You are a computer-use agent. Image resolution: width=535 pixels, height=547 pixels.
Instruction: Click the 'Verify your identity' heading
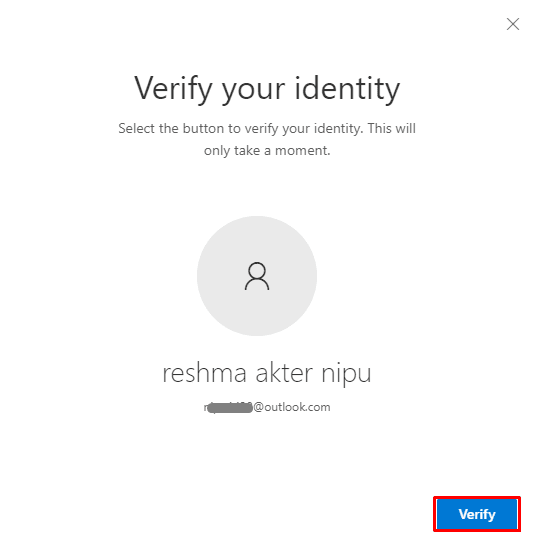click(267, 89)
